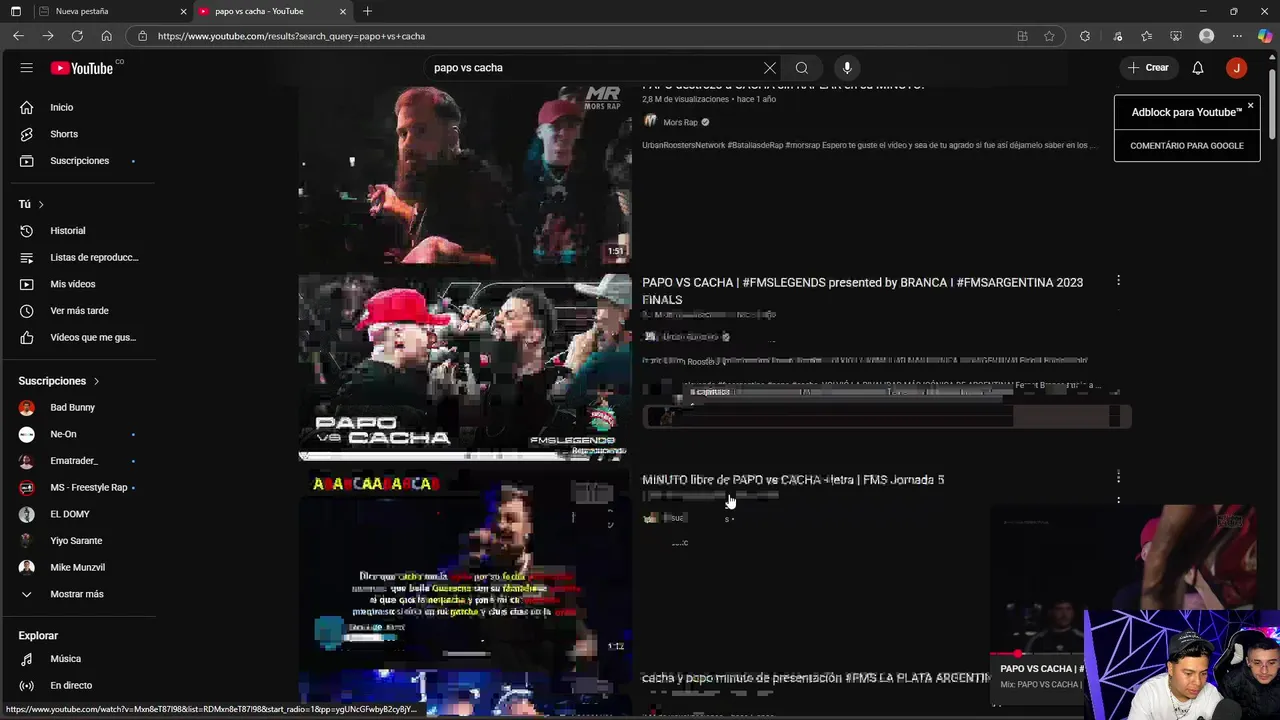Close the Adblock para Youtube popup

(1250, 105)
